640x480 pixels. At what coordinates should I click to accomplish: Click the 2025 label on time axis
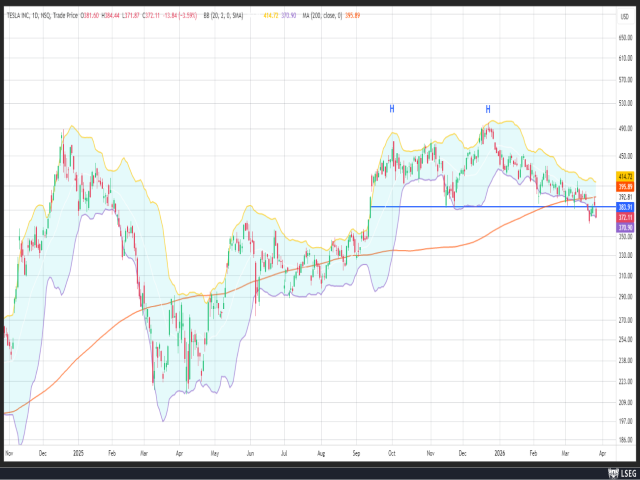click(78, 453)
